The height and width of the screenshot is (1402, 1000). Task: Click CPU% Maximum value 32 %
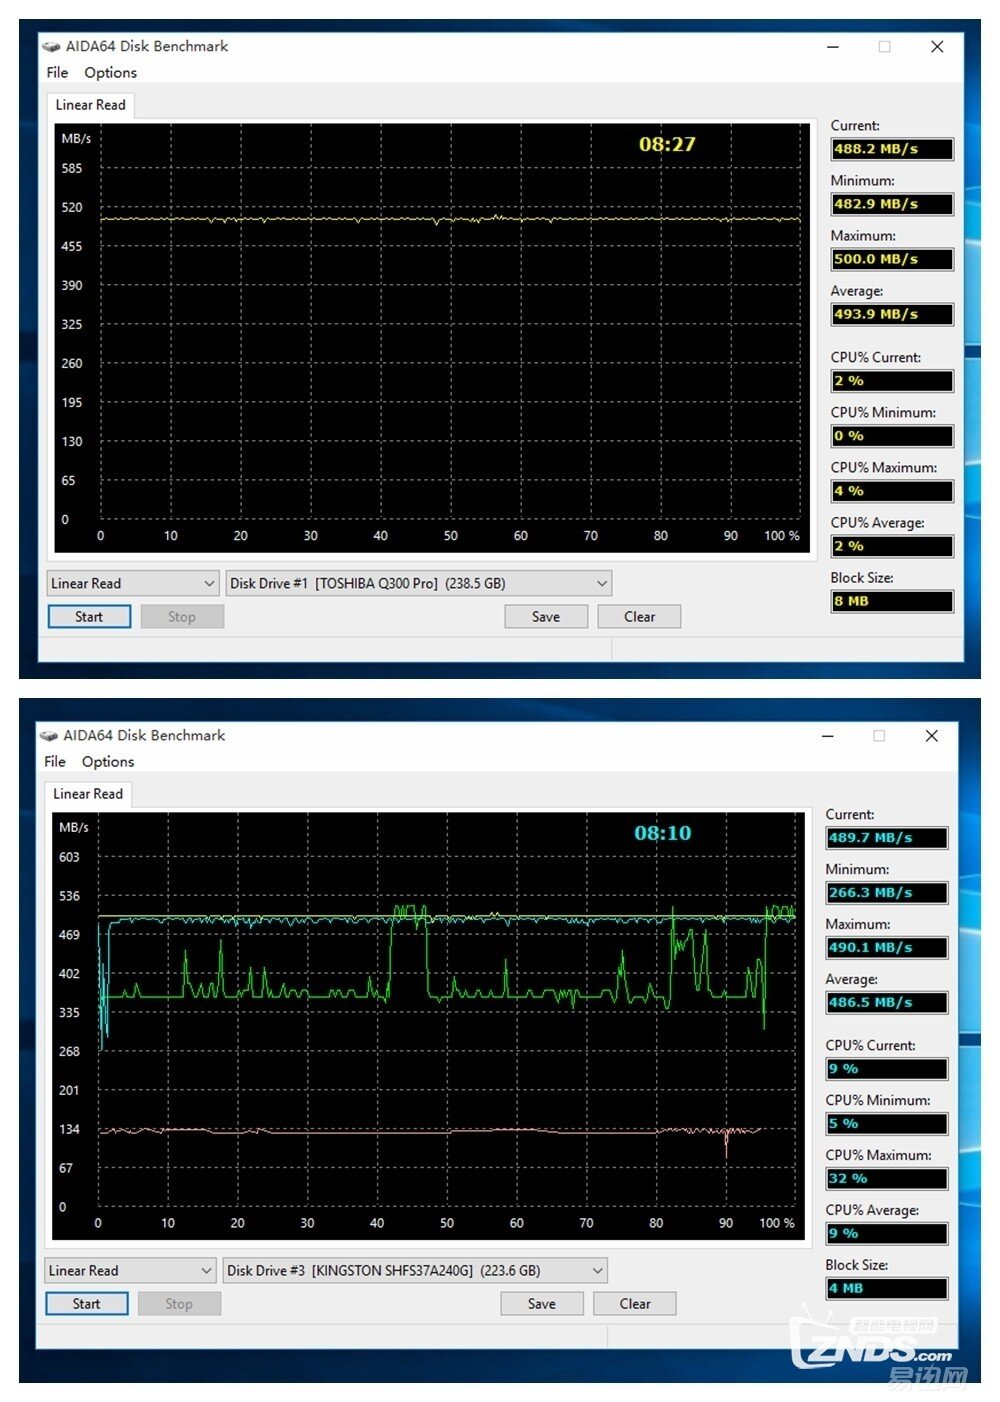[x=887, y=1179]
